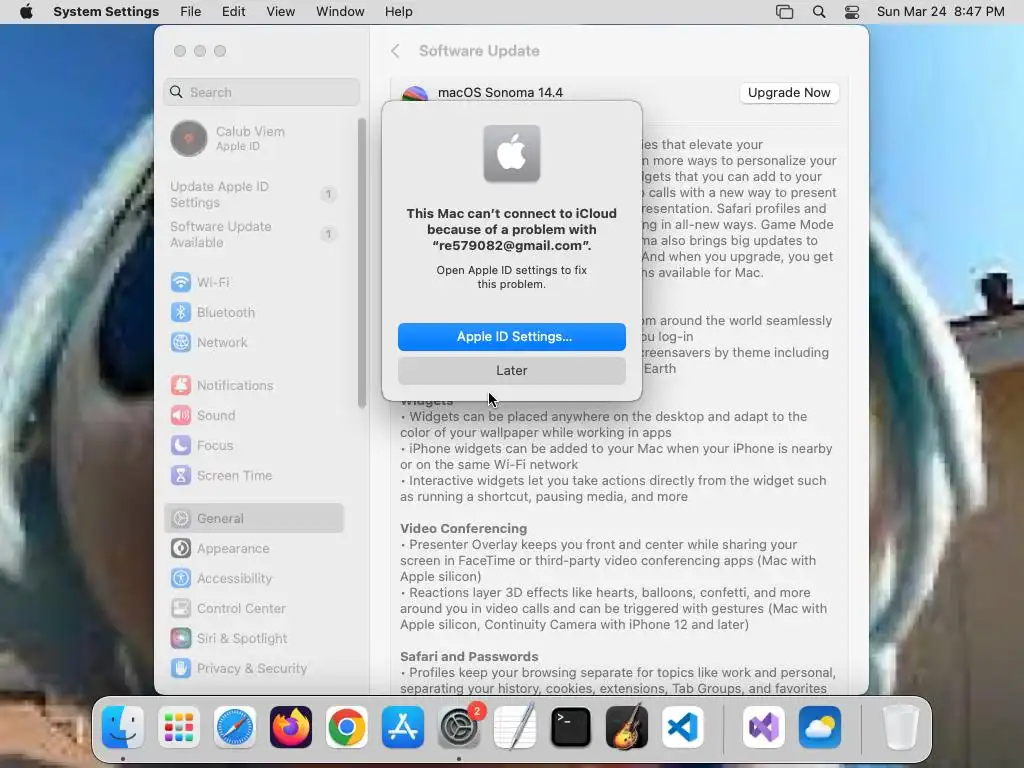Viewport: 1024px width, 768px height.
Task: Select General in the sidebar
Action: tap(254, 519)
